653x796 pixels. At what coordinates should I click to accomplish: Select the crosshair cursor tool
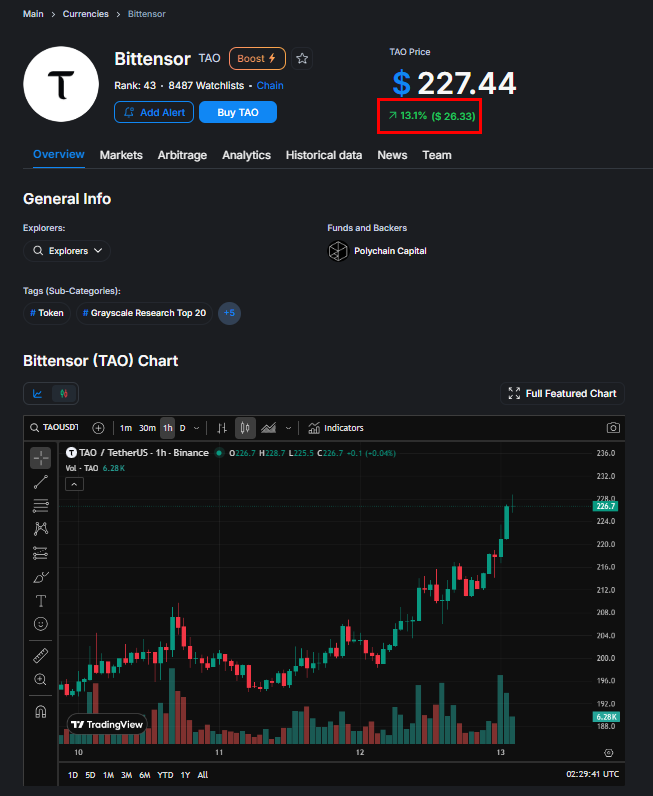coord(41,458)
